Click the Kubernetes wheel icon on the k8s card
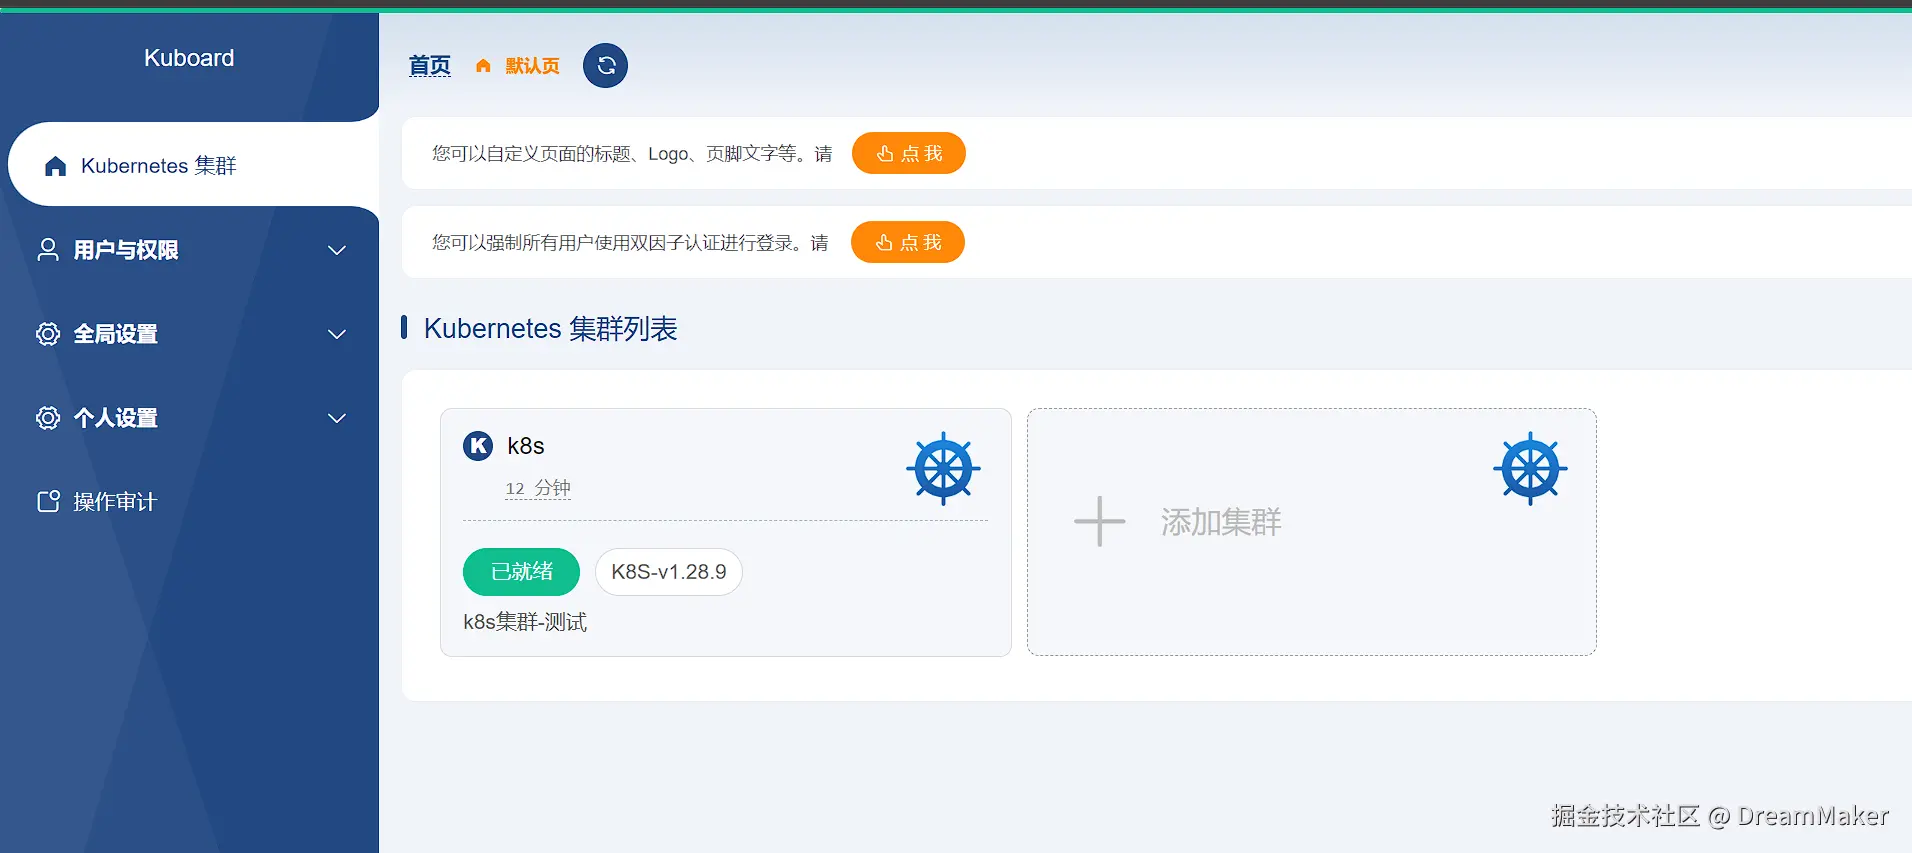This screenshot has height=853, width=1912. tap(943, 468)
